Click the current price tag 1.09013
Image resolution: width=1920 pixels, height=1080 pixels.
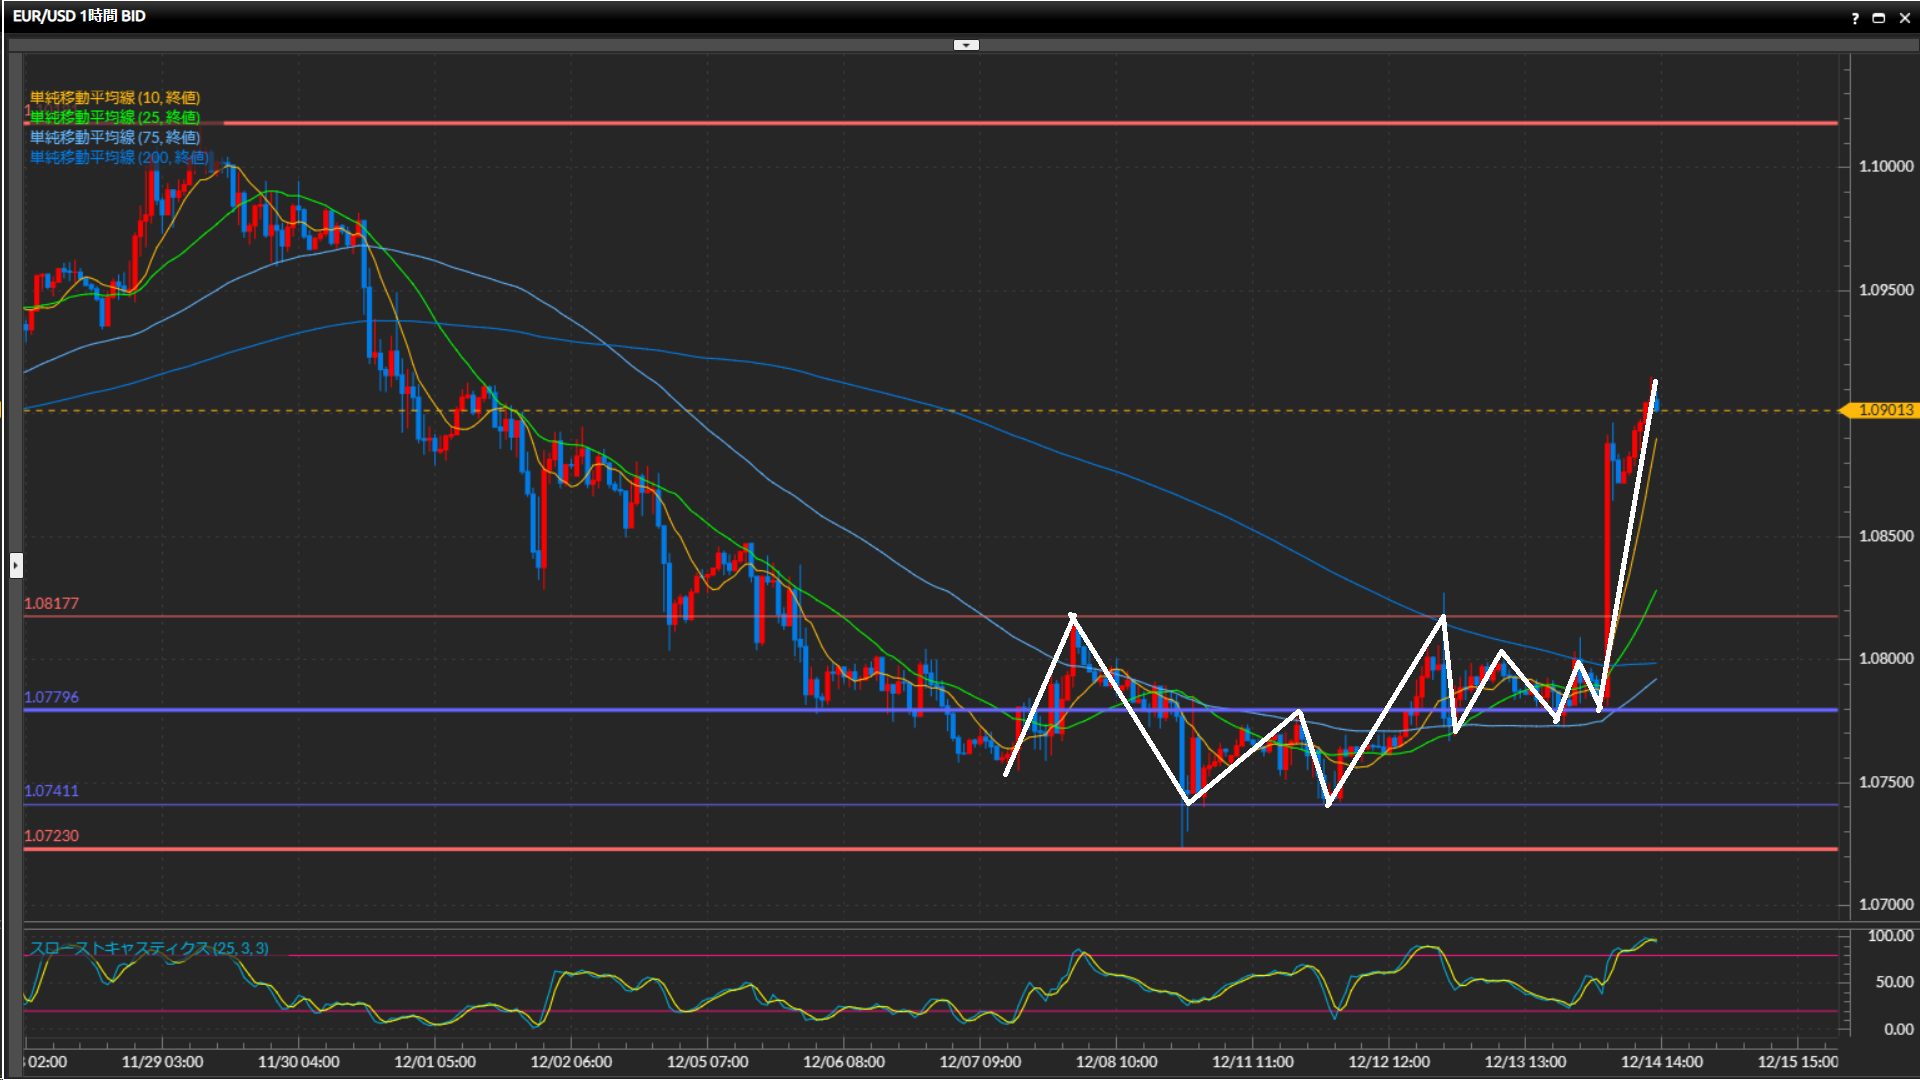(x=1884, y=410)
